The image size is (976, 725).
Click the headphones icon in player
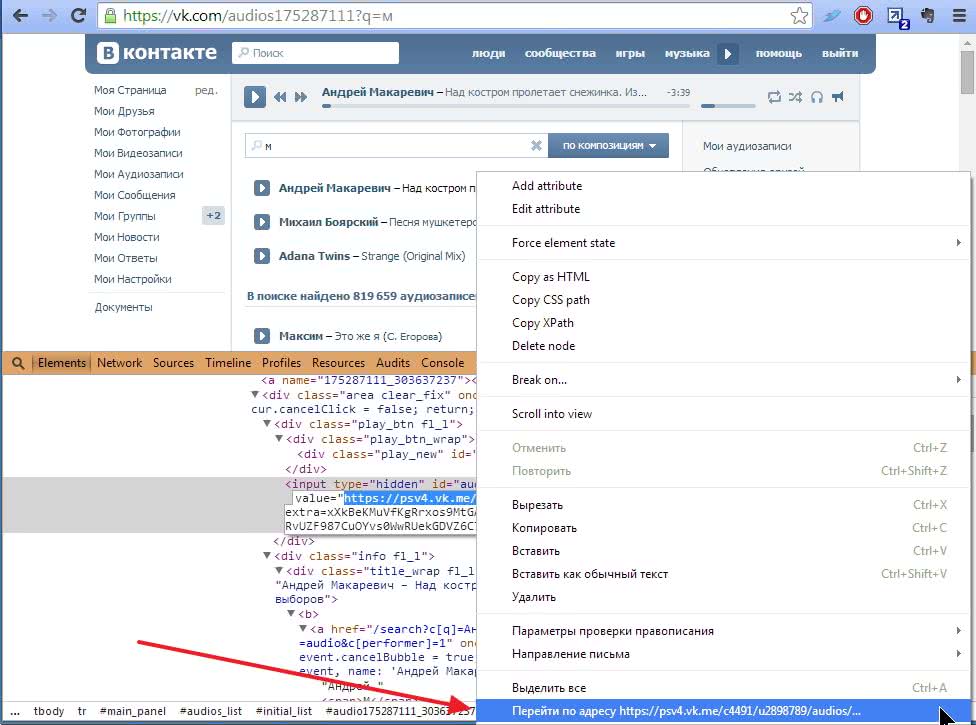(x=817, y=96)
